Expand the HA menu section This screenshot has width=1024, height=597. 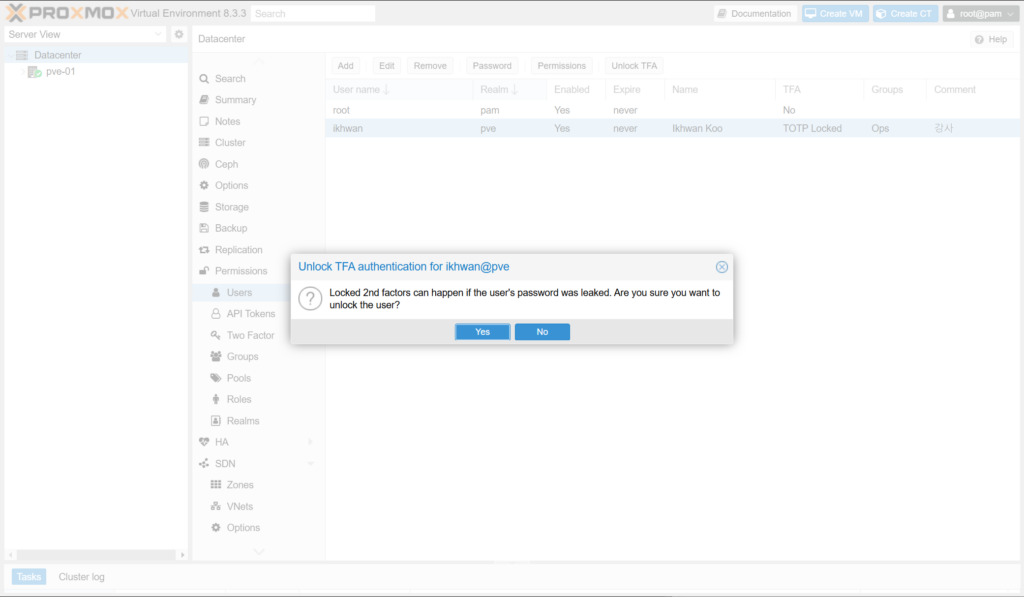[310, 442]
